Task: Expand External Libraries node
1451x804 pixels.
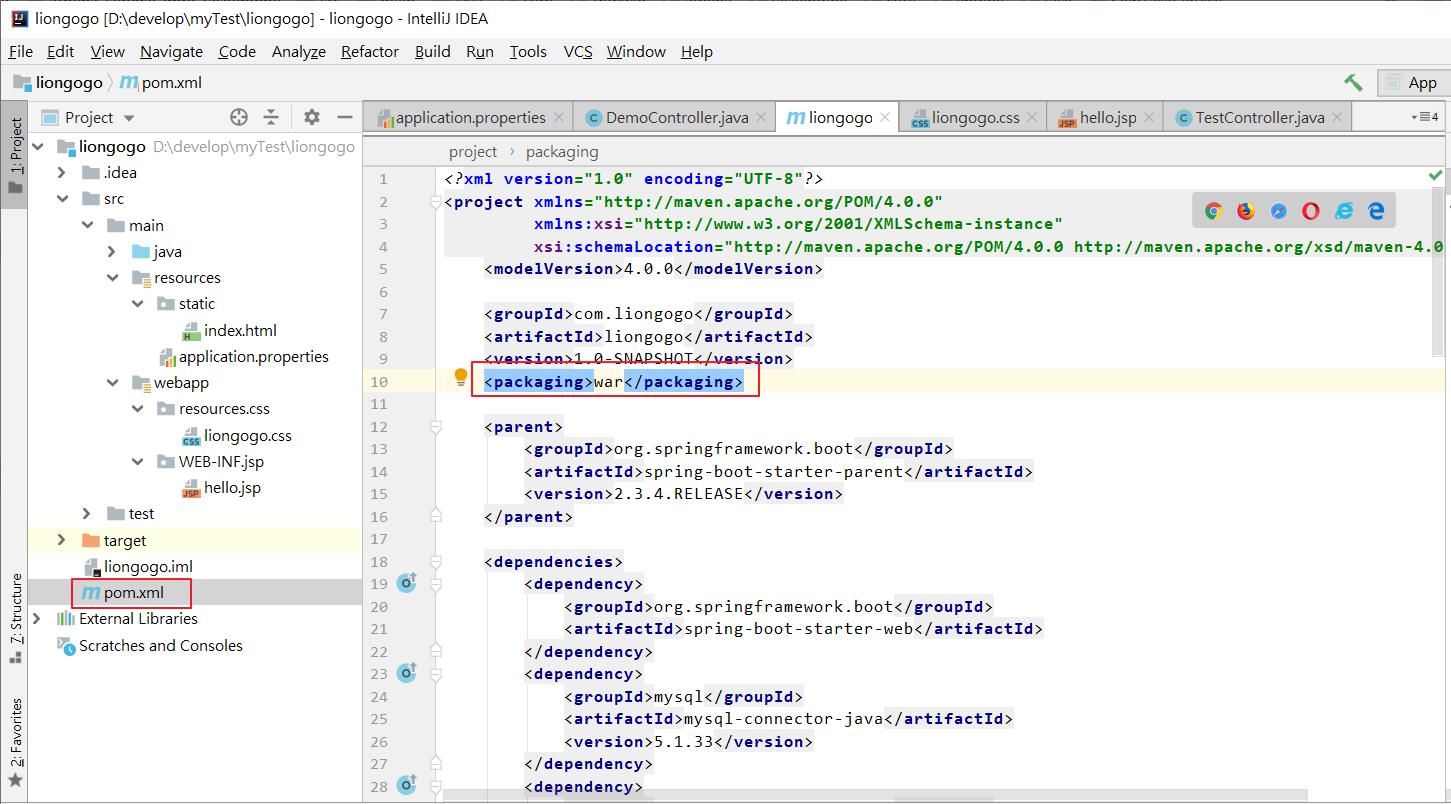Action: [x=38, y=619]
